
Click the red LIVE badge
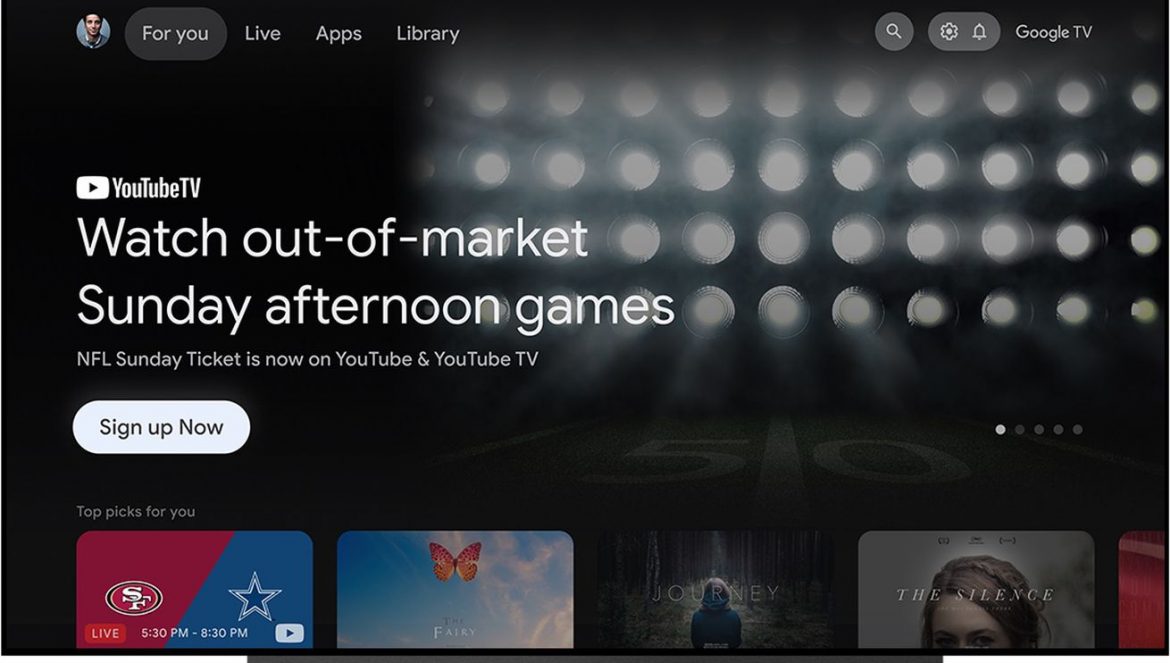click(105, 633)
